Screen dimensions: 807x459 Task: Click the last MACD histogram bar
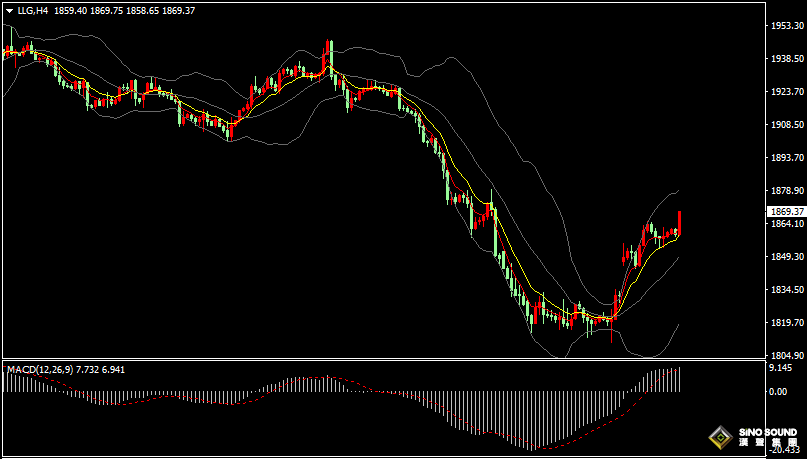click(x=679, y=380)
